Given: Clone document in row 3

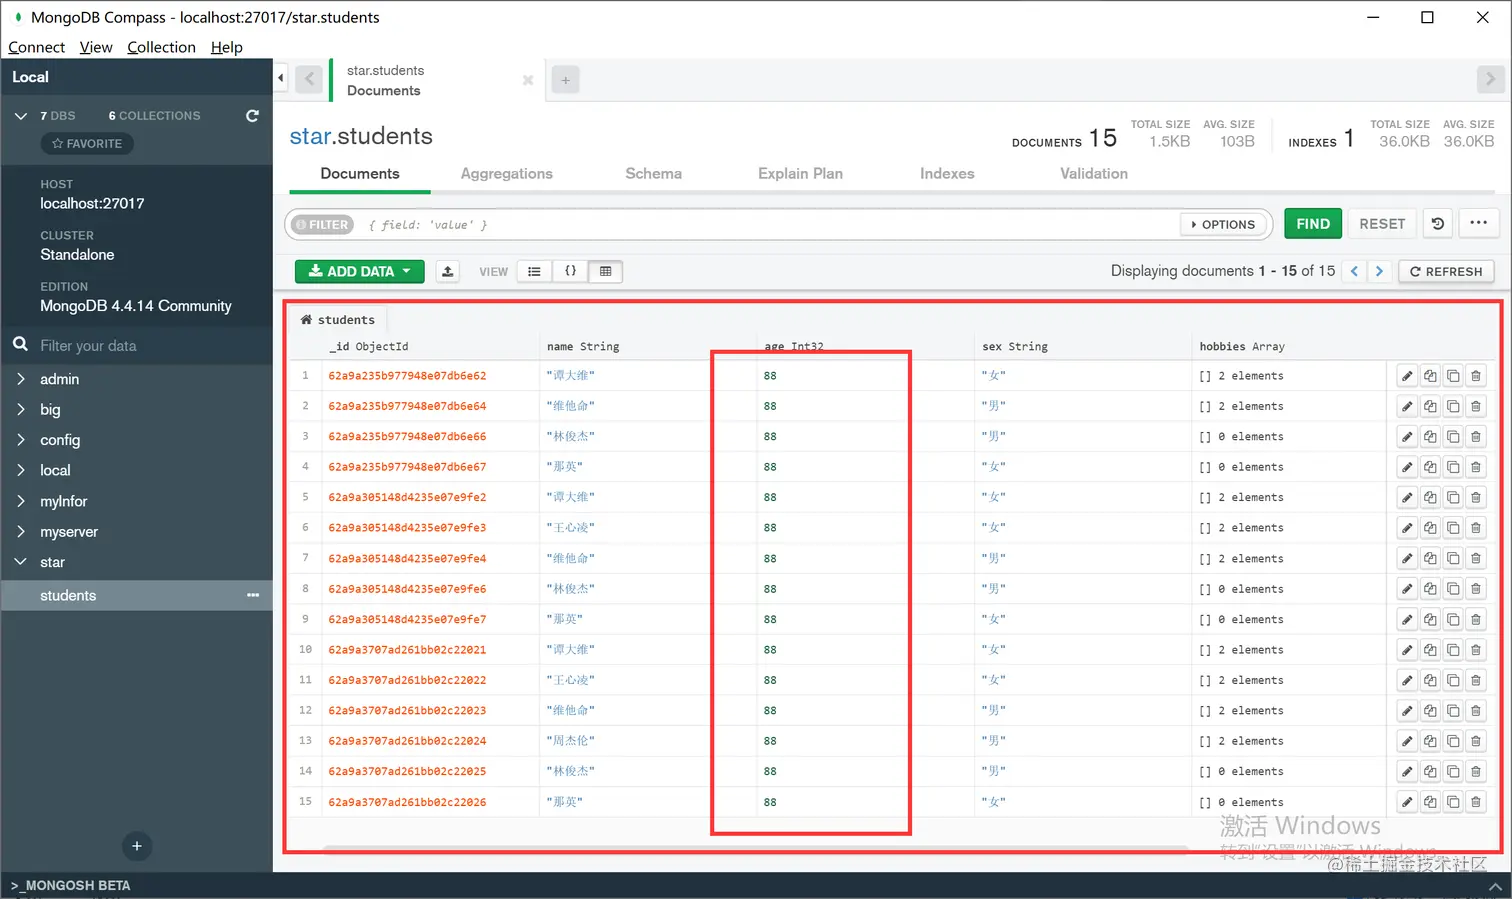Looking at the screenshot, I should coord(1453,437).
